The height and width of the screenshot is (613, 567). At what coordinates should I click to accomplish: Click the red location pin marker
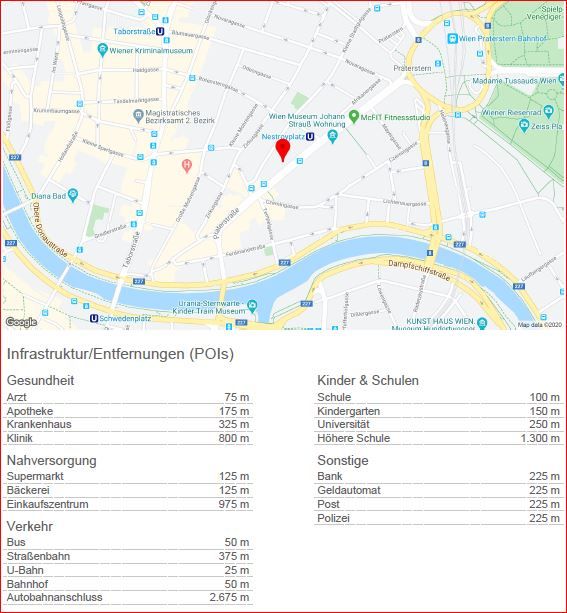pos(283,150)
